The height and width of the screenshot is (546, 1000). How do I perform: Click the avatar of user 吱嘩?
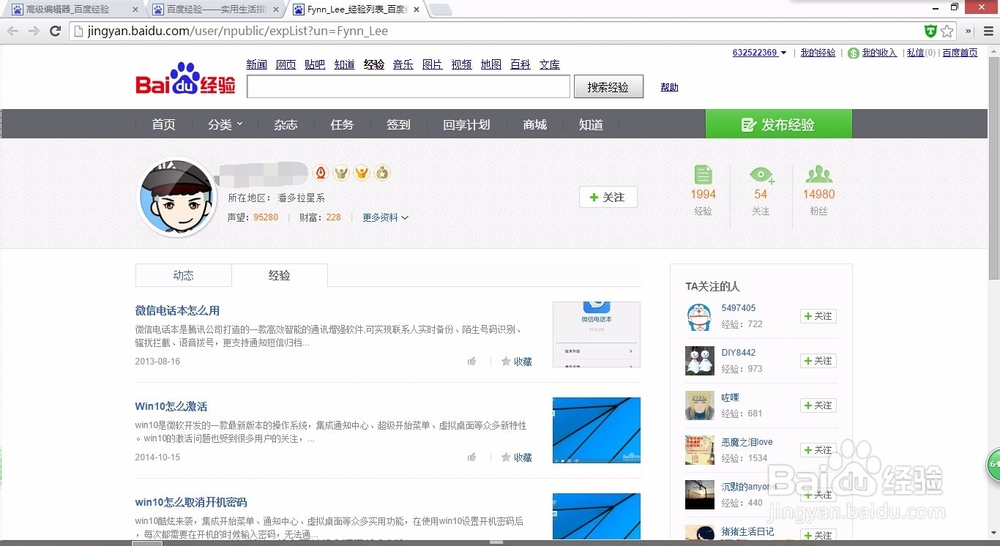point(700,406)
